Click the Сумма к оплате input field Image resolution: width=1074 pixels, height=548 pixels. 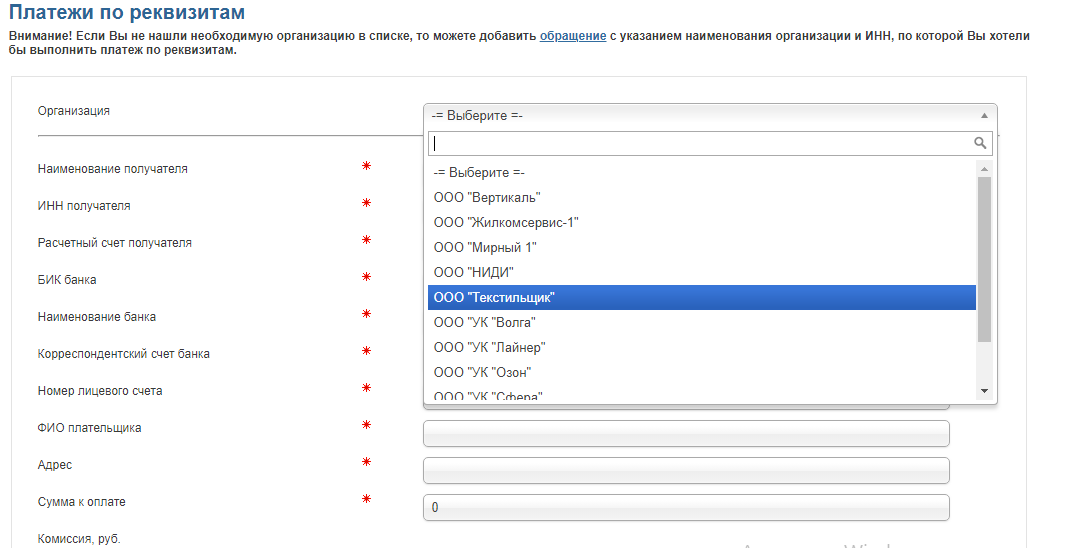pos(686,507)
